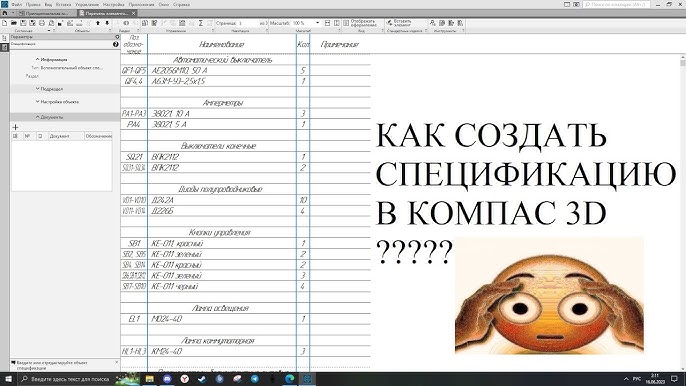Click cell МО24-40 in the table
686x386 pixels.
[x=222, y=319]
